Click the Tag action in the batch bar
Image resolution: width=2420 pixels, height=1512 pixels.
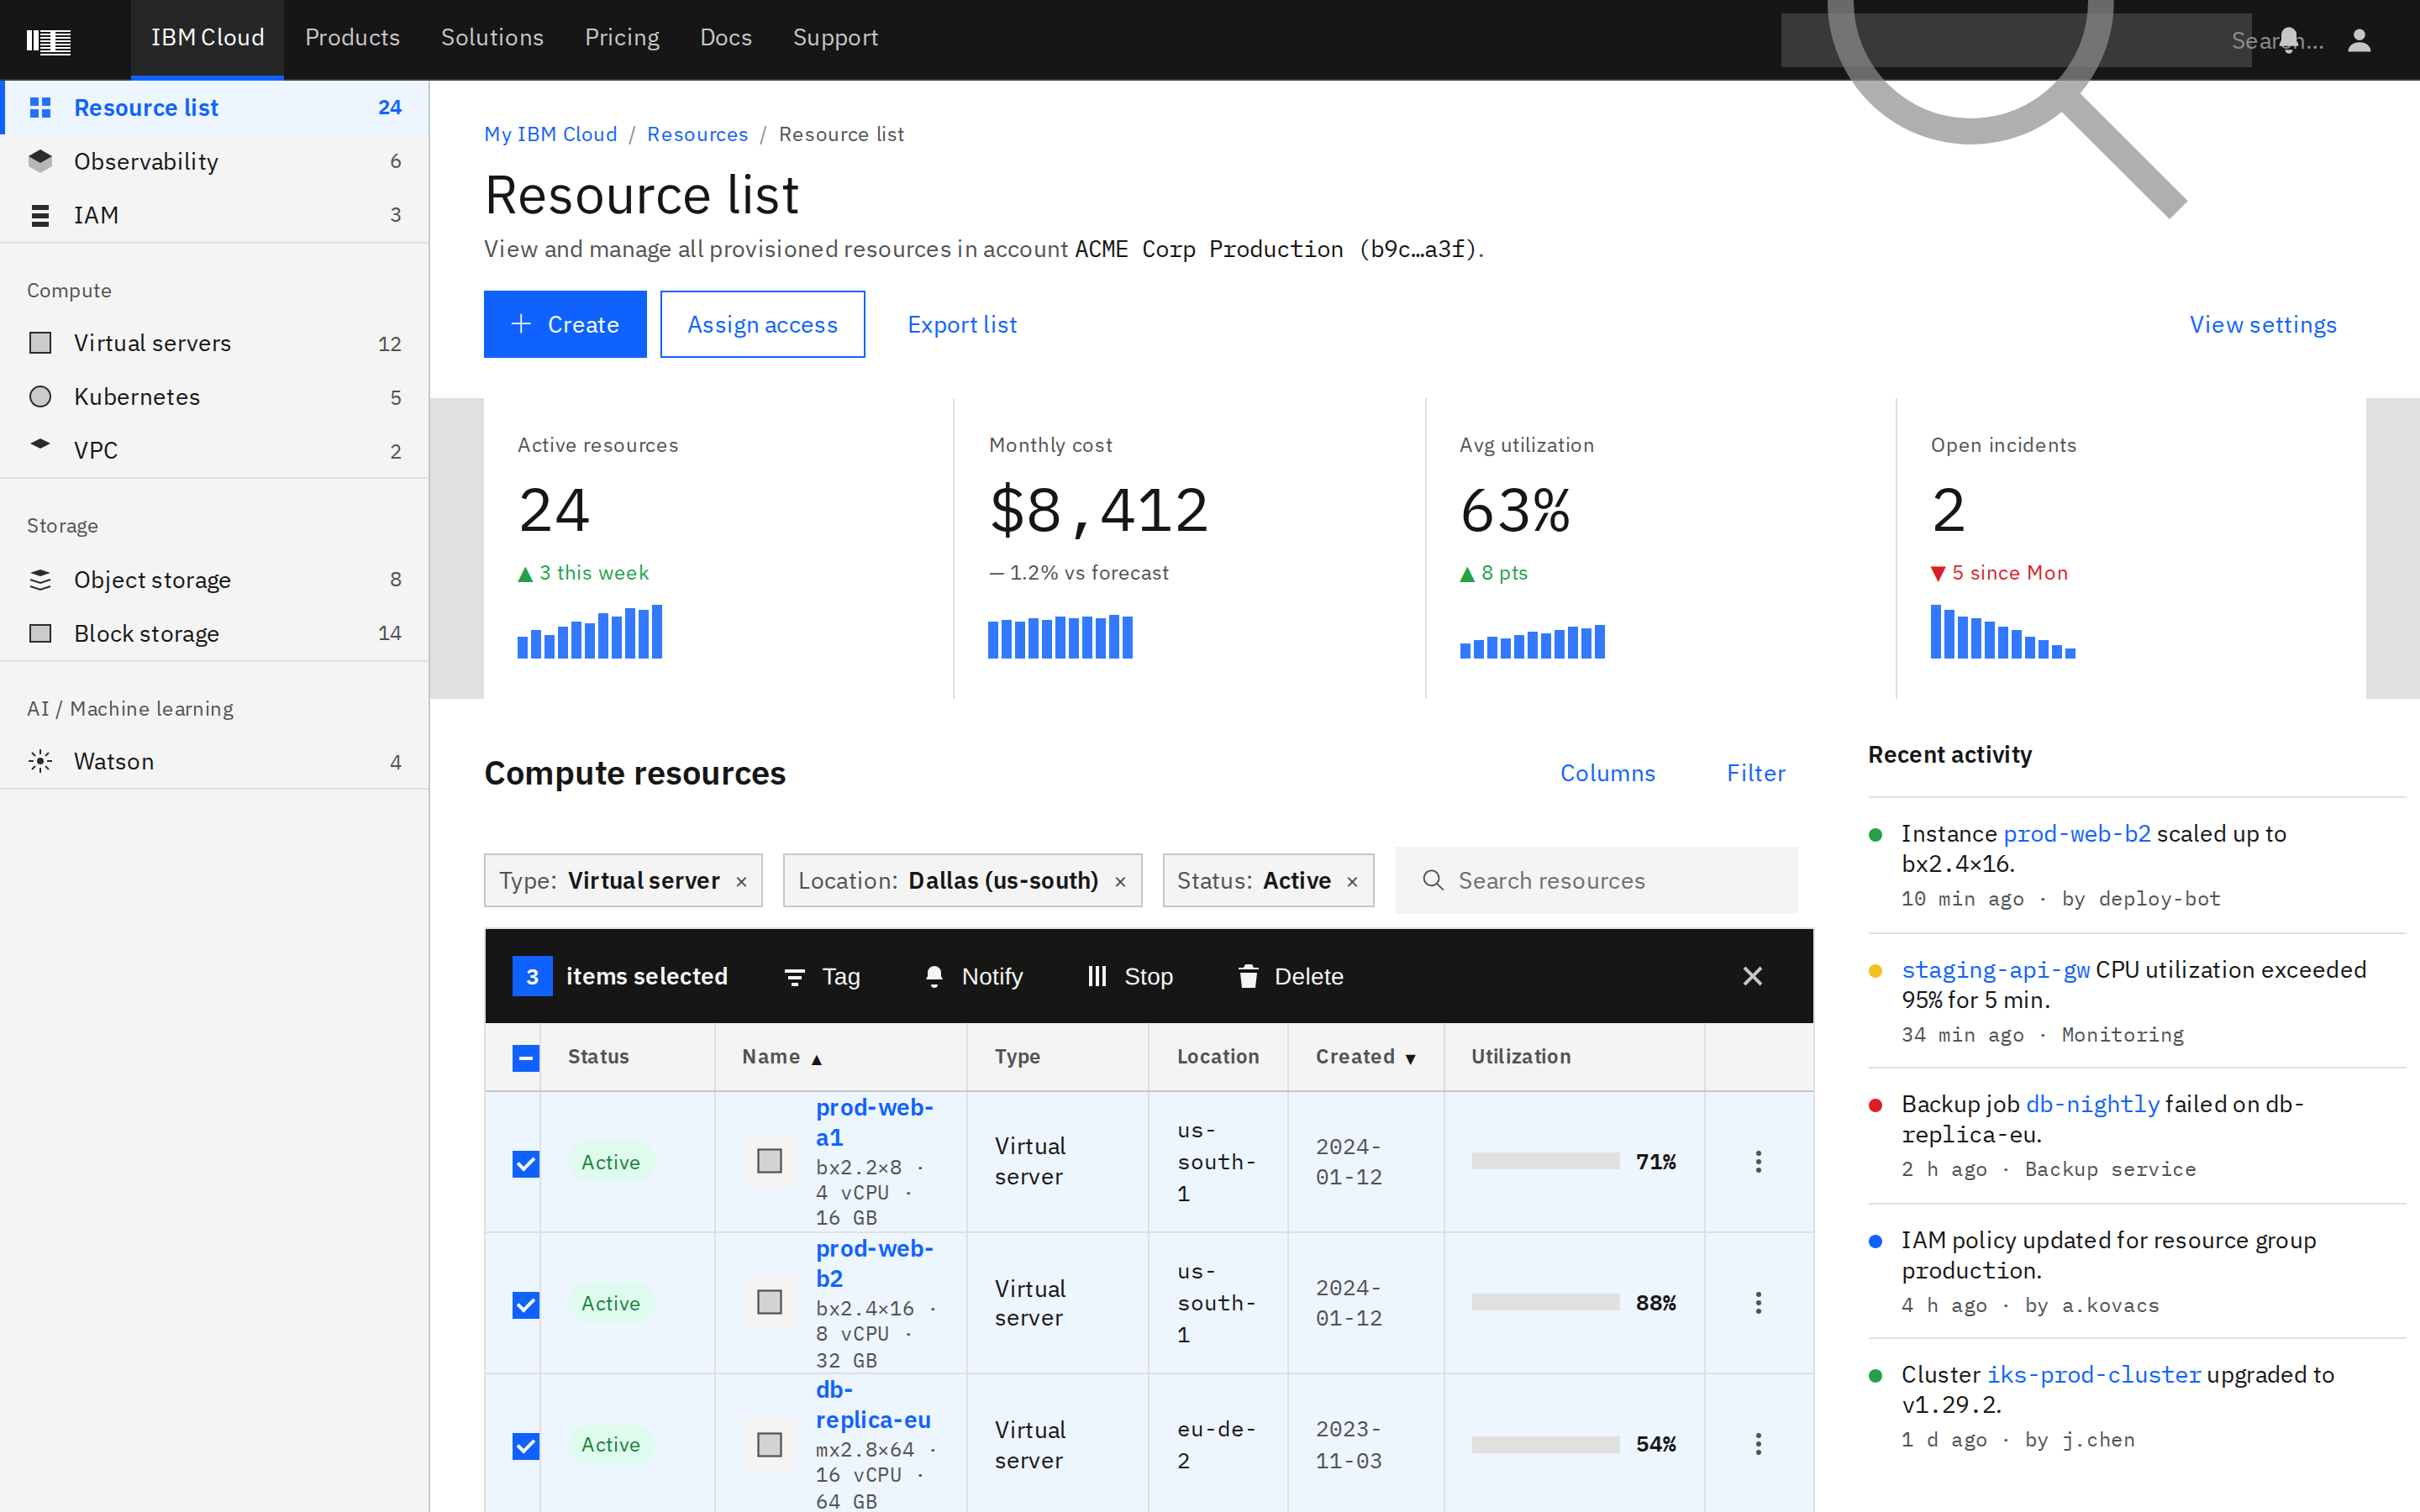pos(822,977)
